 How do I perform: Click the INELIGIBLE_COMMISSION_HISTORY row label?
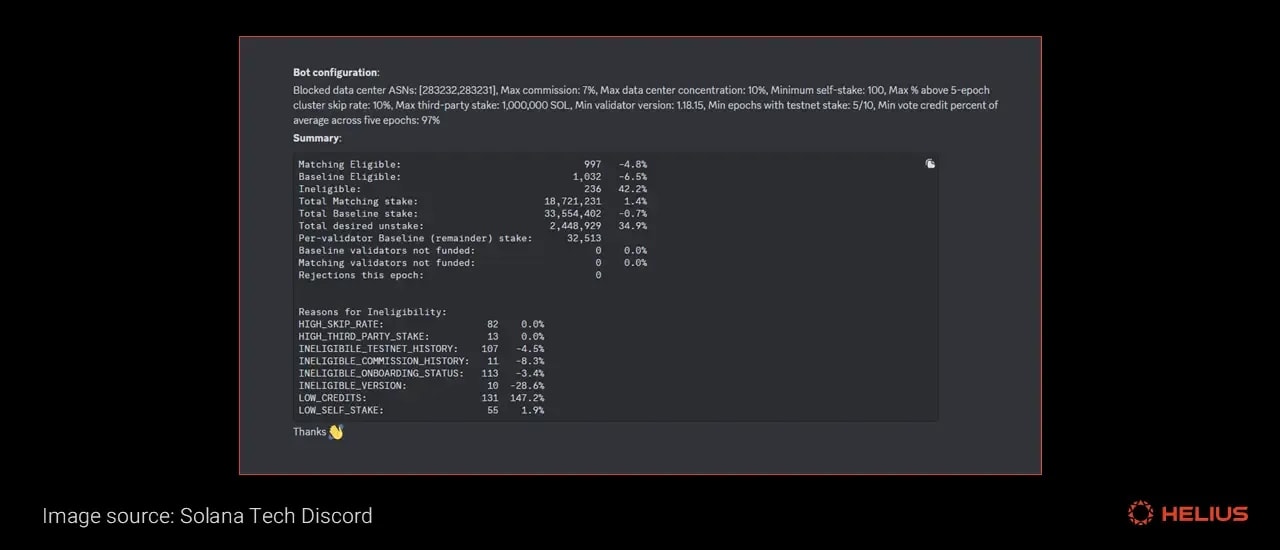[x=384, y=361]
